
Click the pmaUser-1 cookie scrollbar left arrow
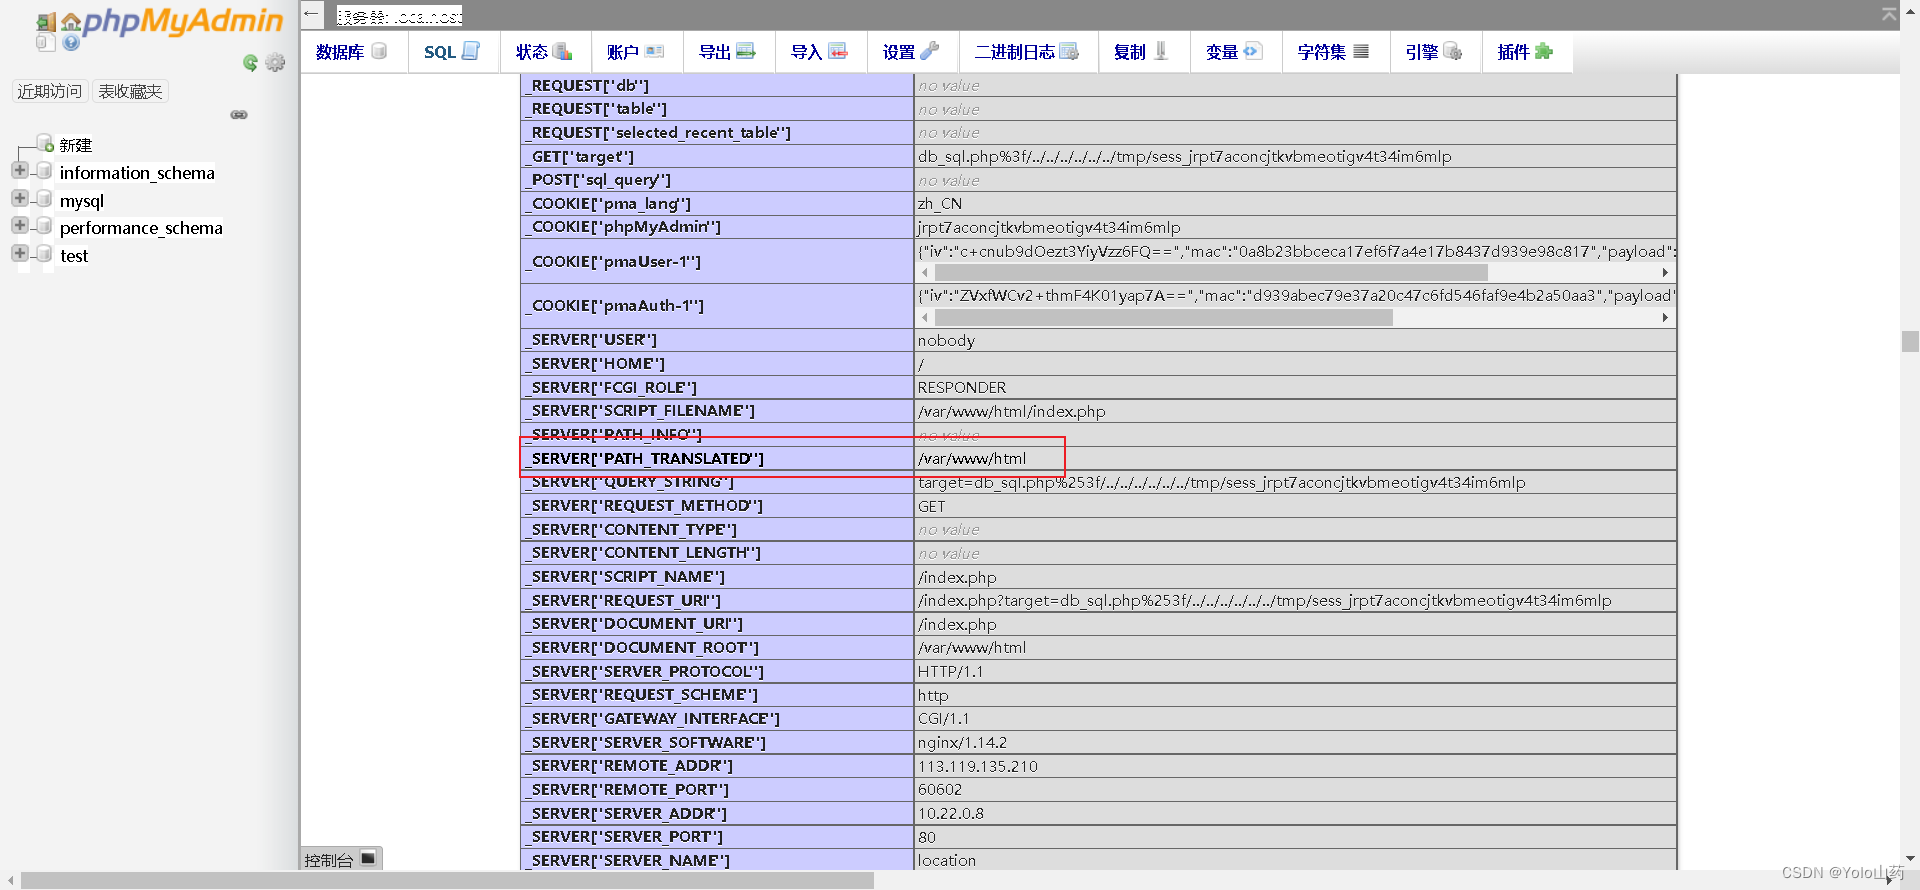click(925, 272)
